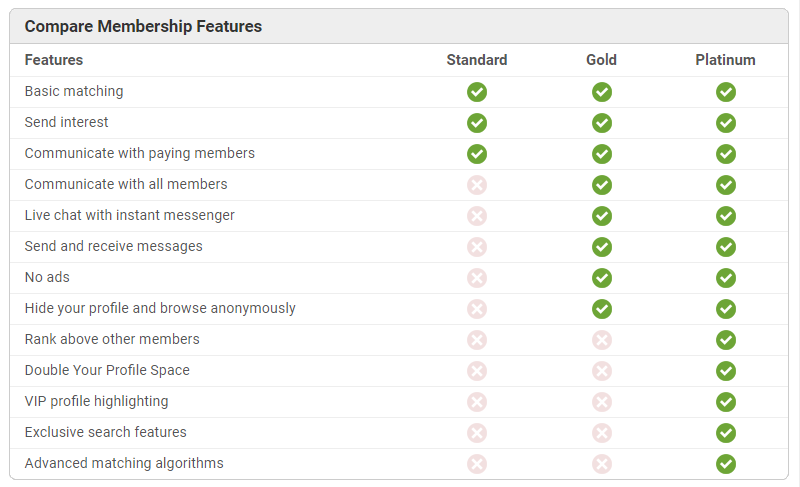The image size is (800, 487).
Task: Click the Rank above other members label
Action: coord(112,339)
